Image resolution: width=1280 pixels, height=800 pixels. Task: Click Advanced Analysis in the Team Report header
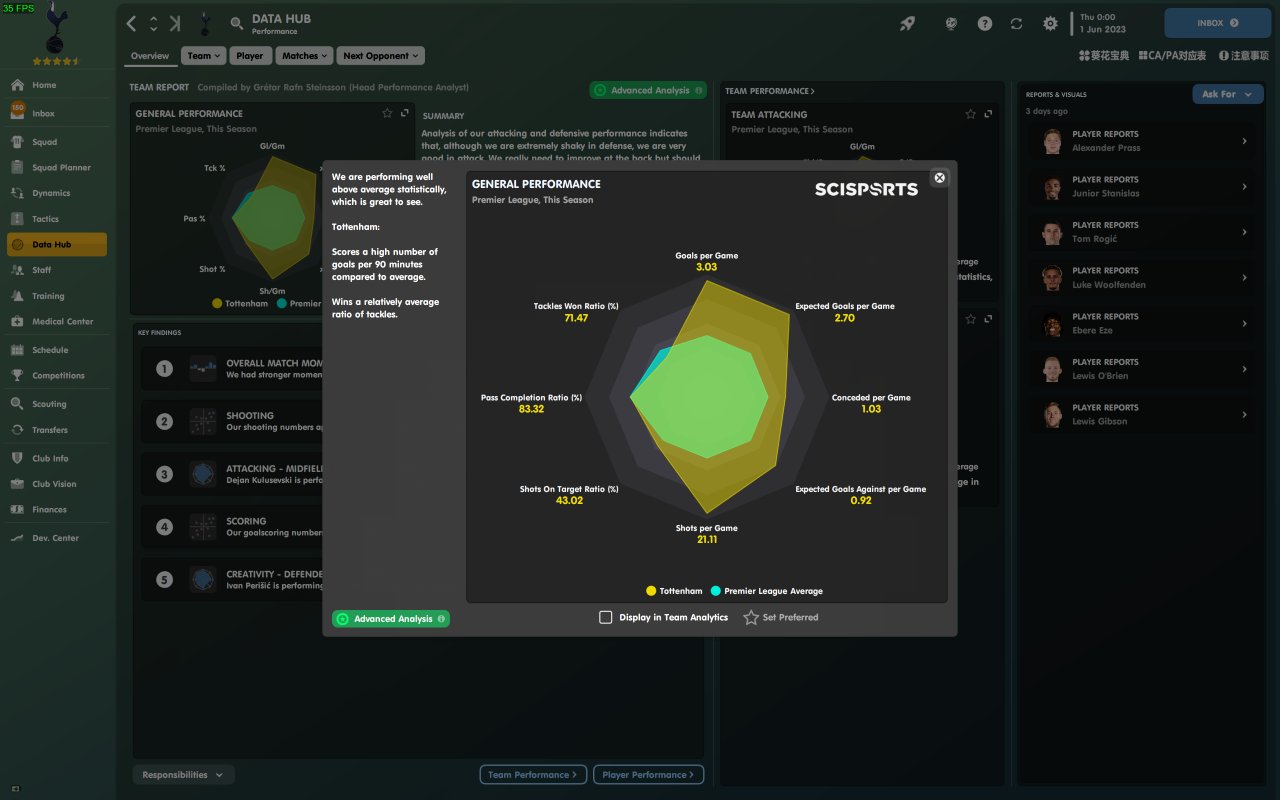click(648, 90)
